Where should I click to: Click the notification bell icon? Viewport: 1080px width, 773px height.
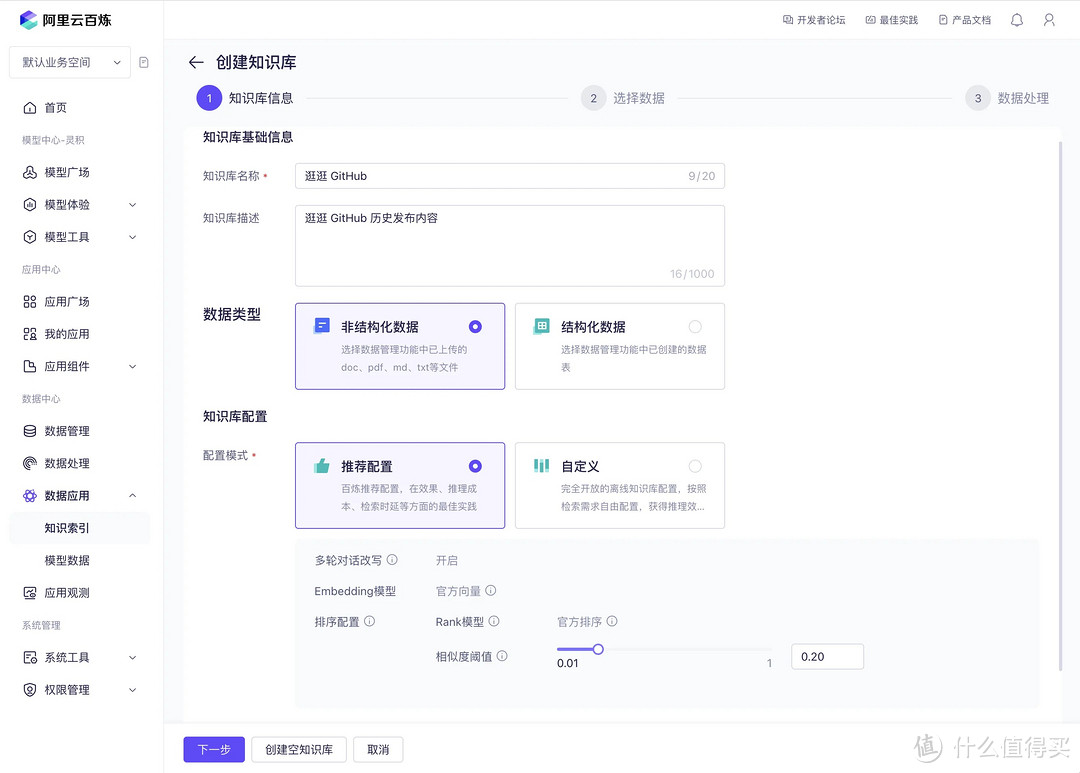[x=1017, y=19]
